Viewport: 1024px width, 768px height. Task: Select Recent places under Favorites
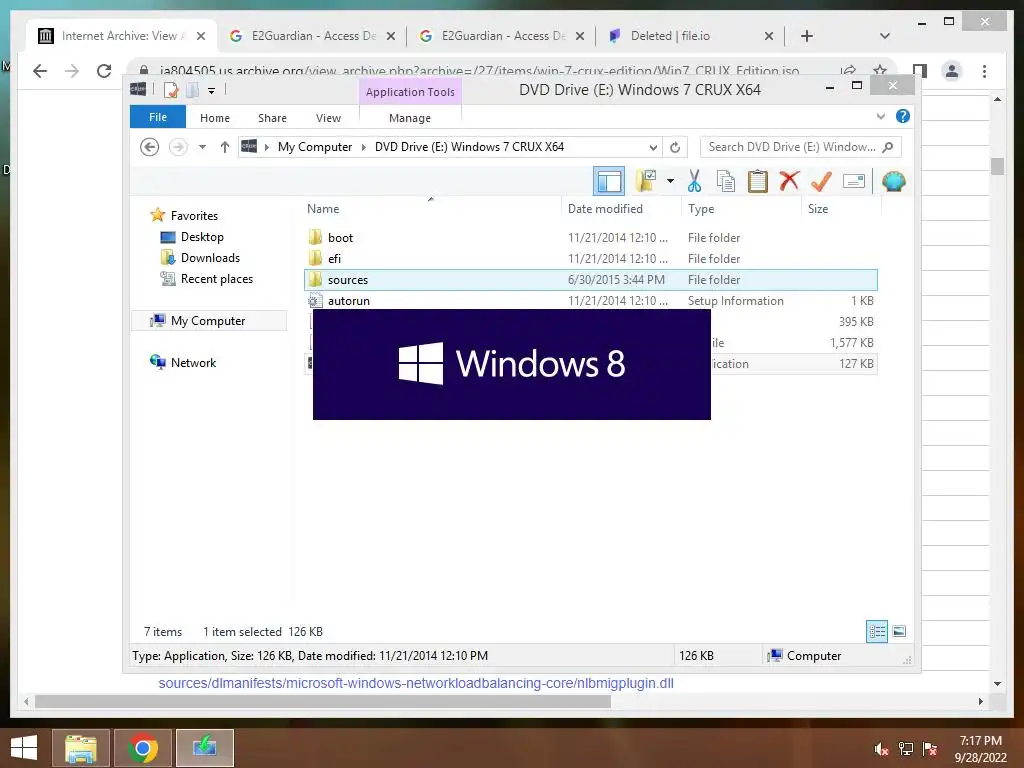coord(216,278)
